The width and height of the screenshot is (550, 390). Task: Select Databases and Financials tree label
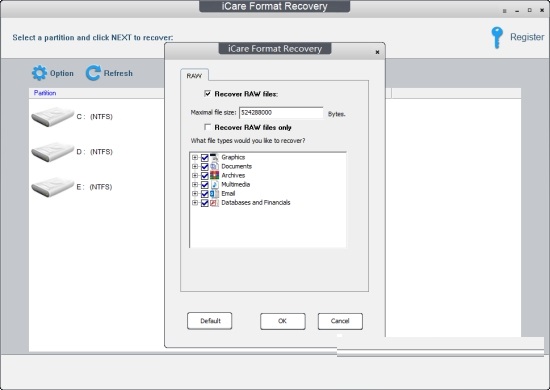(256, 203)
